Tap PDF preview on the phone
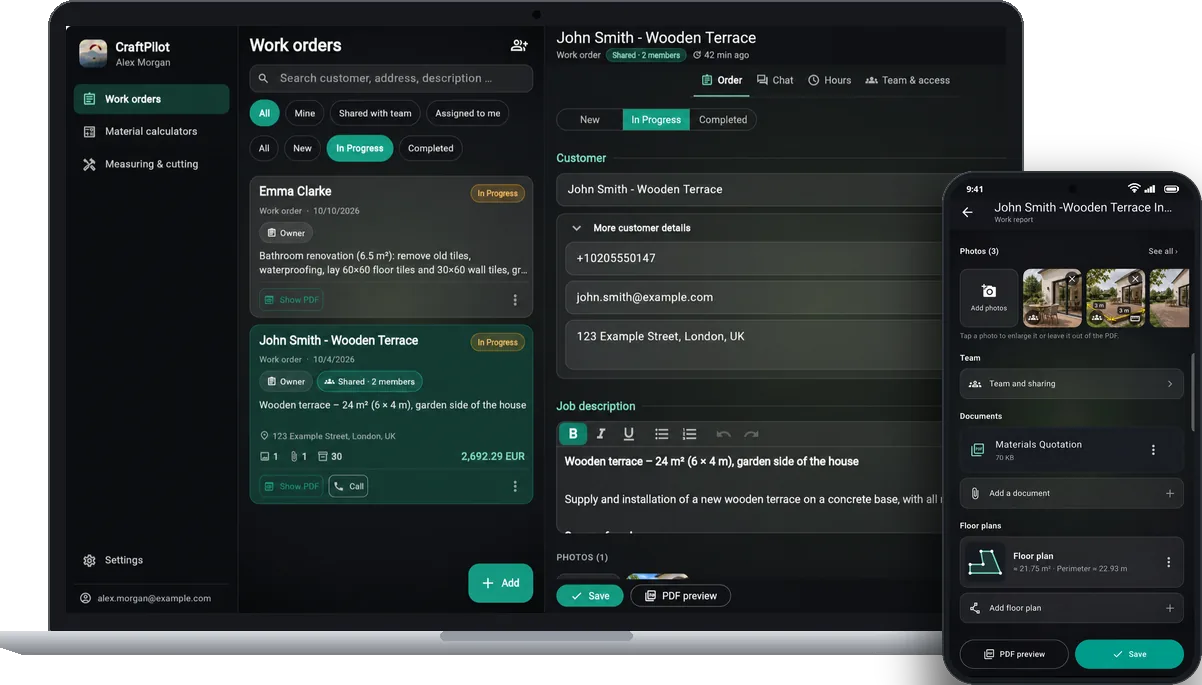This screenshot has width=1202, height=685. 1013,654
